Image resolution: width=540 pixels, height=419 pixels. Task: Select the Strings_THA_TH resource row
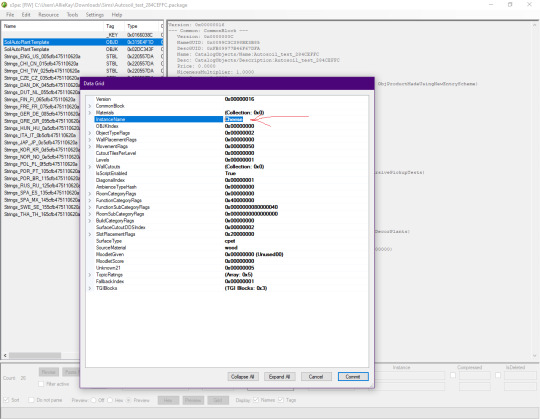coord(41,214)
